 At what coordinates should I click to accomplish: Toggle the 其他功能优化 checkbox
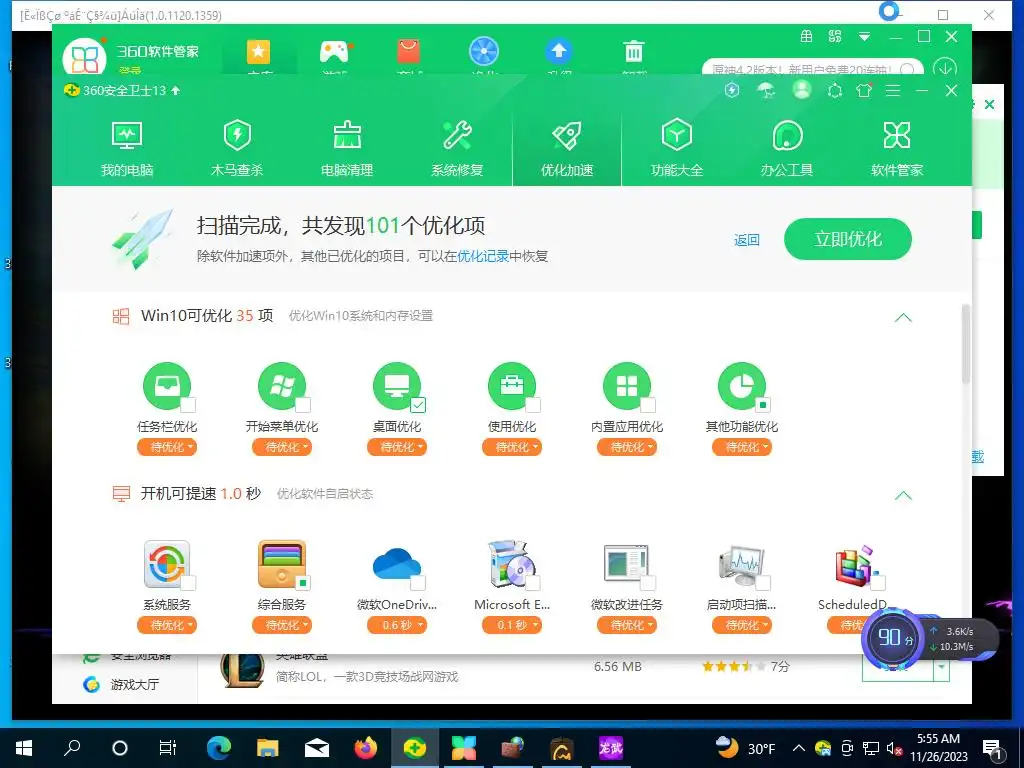pyautogui.click(x=763, y=405)
